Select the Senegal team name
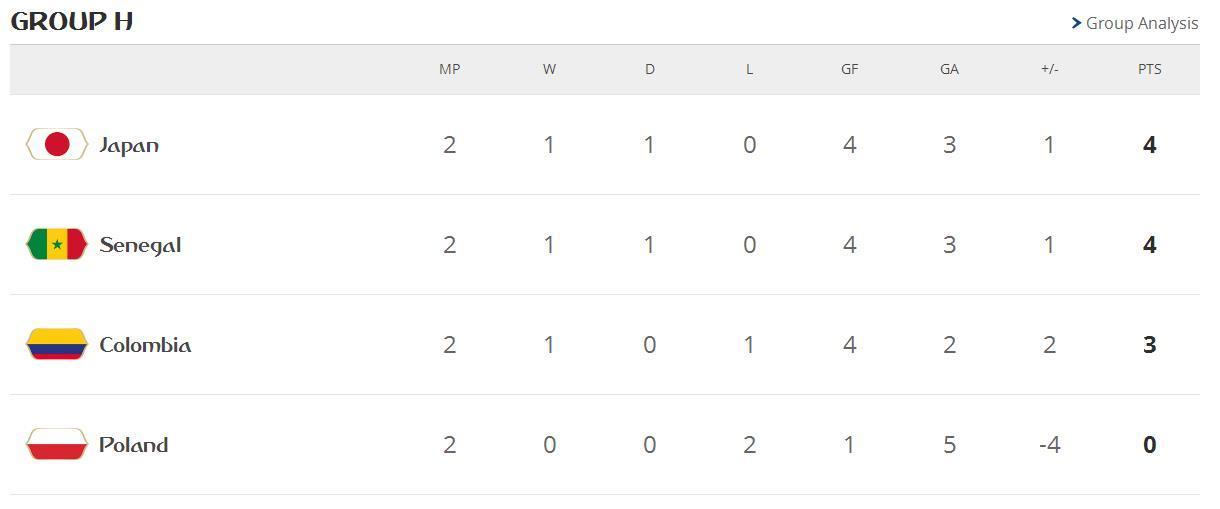Screen dimensions: 1220x509 (140, 246)
